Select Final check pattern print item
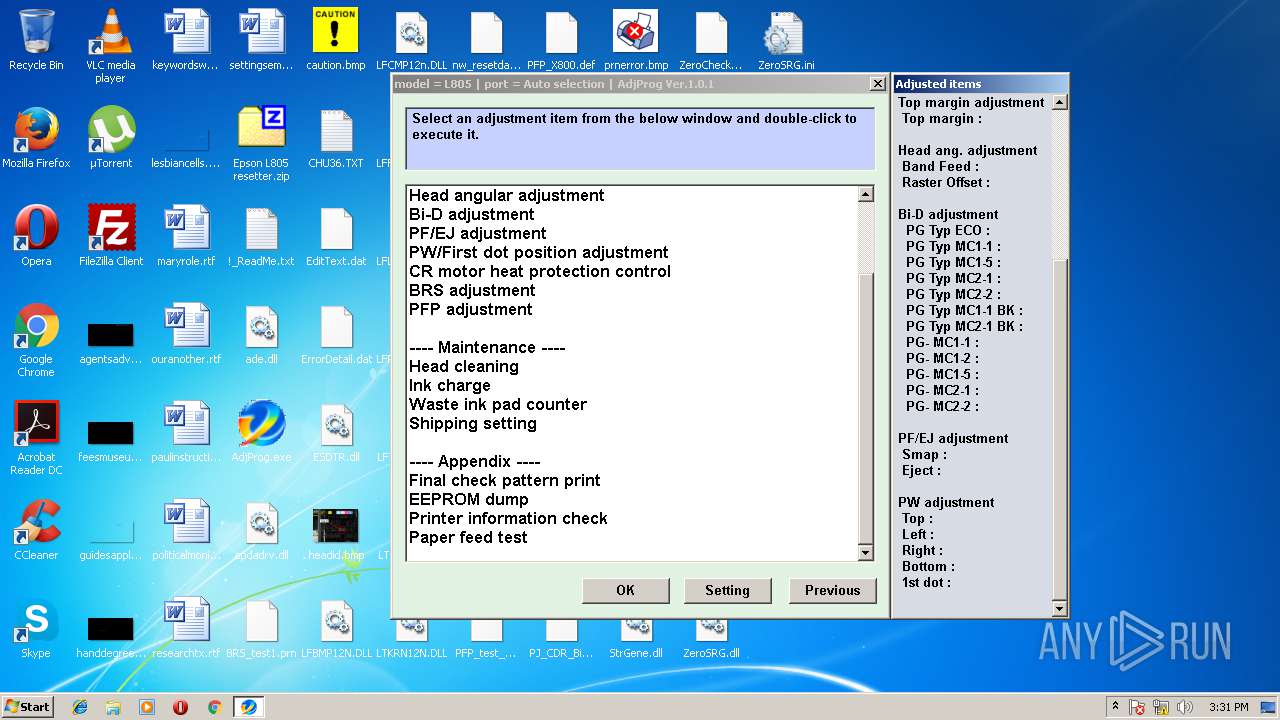The height and width of the screenshot is (720, 1280). [504, 480]
